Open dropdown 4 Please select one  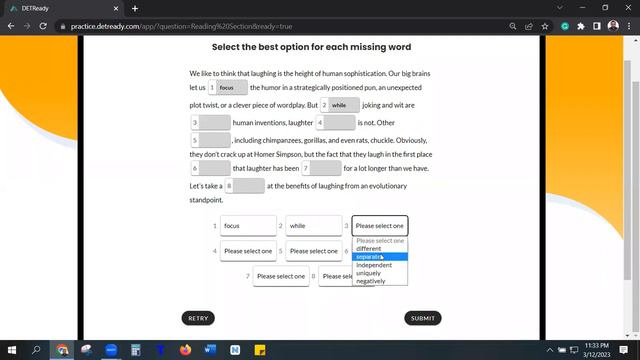[x=248, y=251]
